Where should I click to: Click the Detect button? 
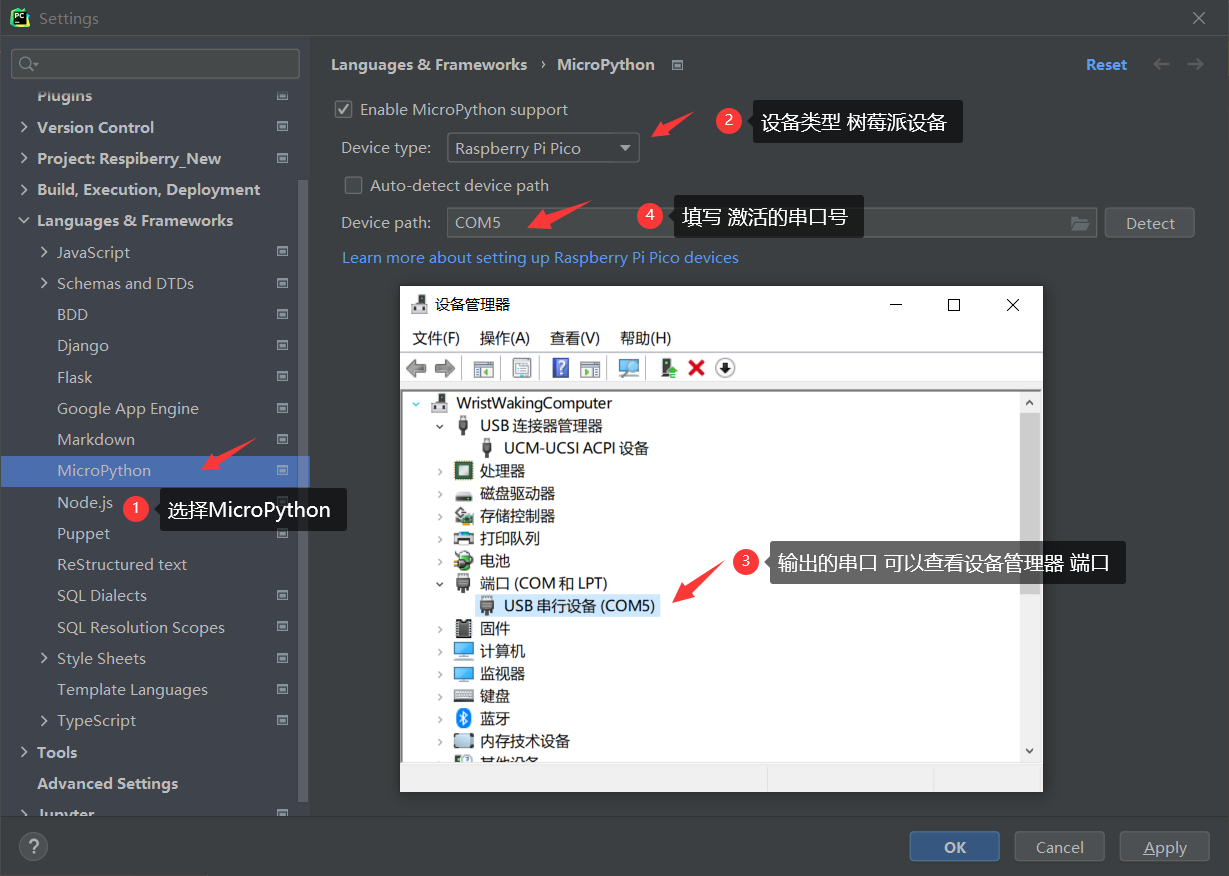tap(1150, 223)
